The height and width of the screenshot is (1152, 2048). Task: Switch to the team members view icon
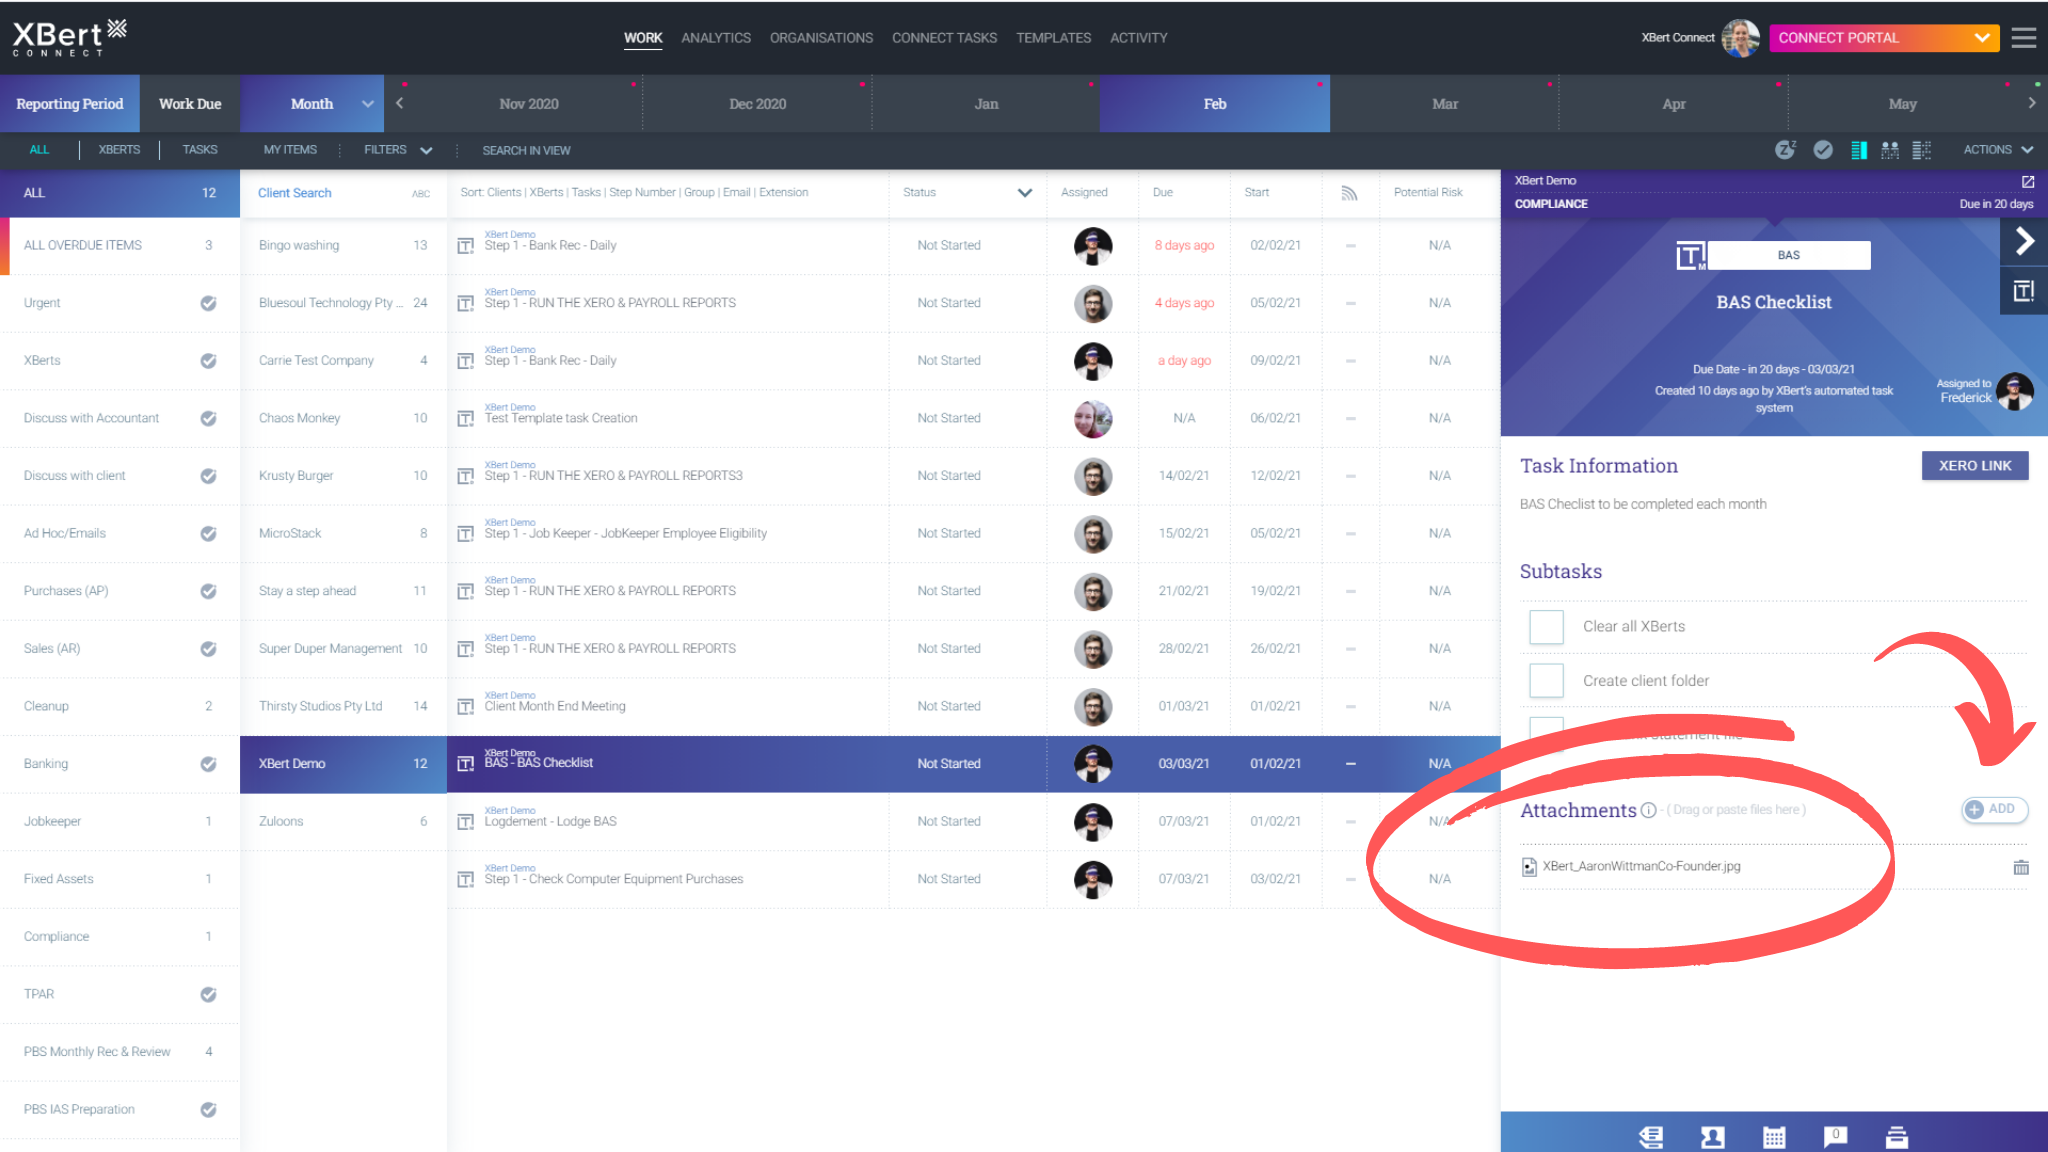[x=1889, y=150]
